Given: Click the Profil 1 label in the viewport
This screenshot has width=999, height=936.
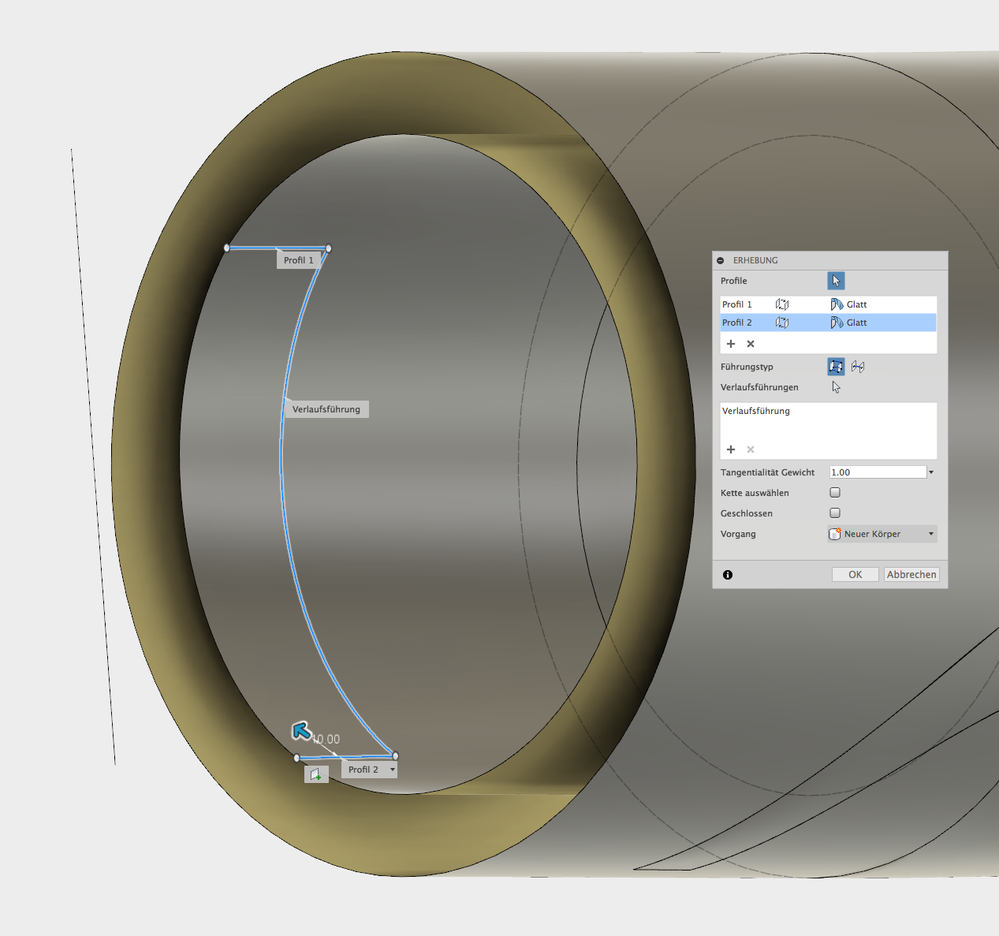Looking at the screenshot, I should [298, 260].
